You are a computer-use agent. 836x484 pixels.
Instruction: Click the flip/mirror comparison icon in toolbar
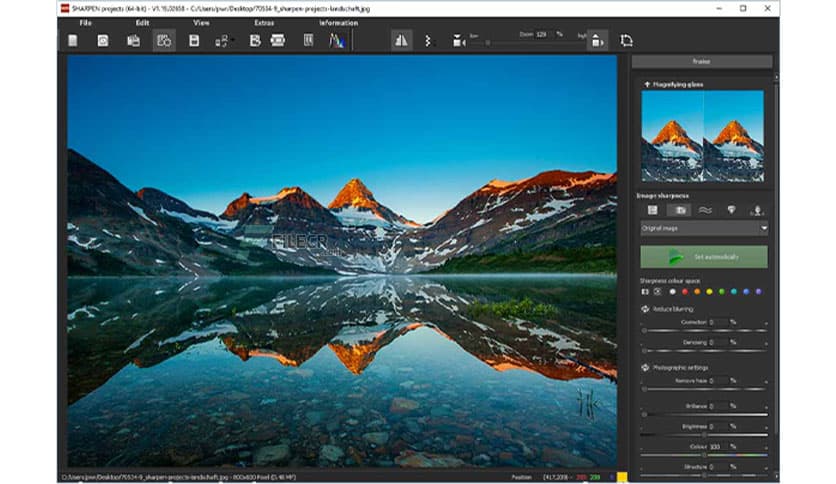coord(401,41)
